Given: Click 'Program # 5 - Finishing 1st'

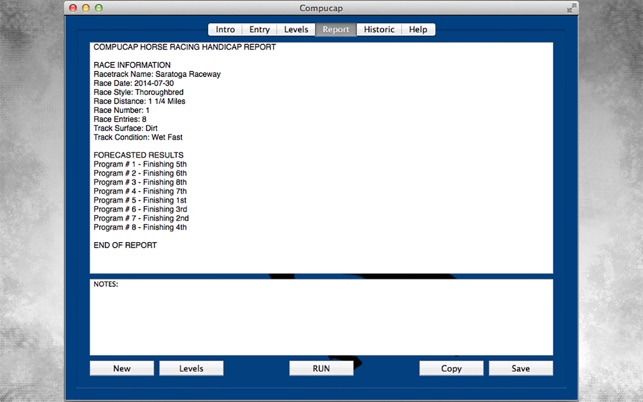Looking at the screenshot, I should coord(140,200).
